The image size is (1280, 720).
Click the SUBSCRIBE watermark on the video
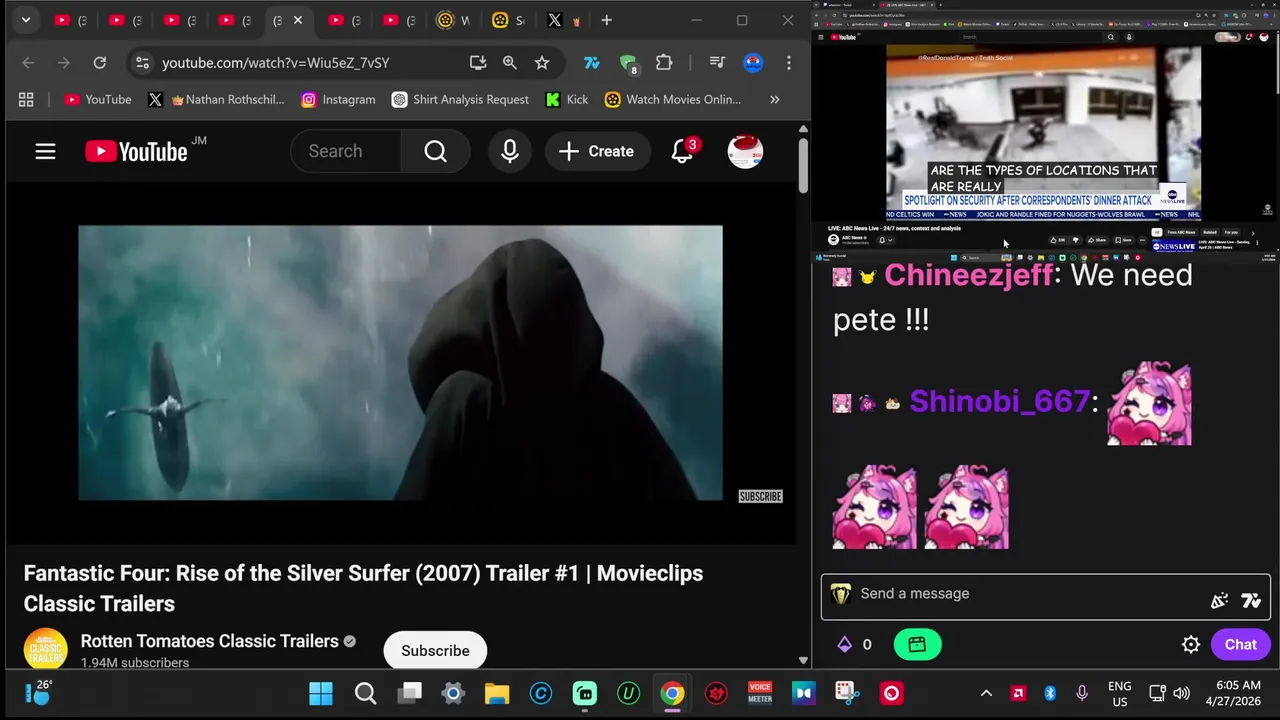pos(760,496)
